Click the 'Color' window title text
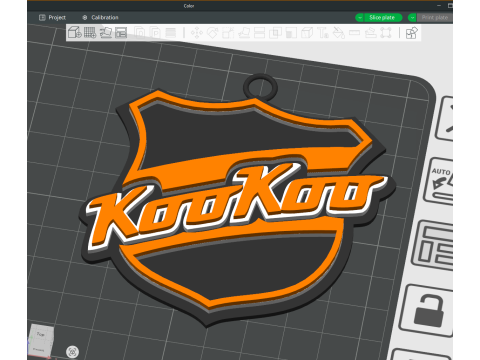Screen dimensions: 480x360 [x=189, y=6]
